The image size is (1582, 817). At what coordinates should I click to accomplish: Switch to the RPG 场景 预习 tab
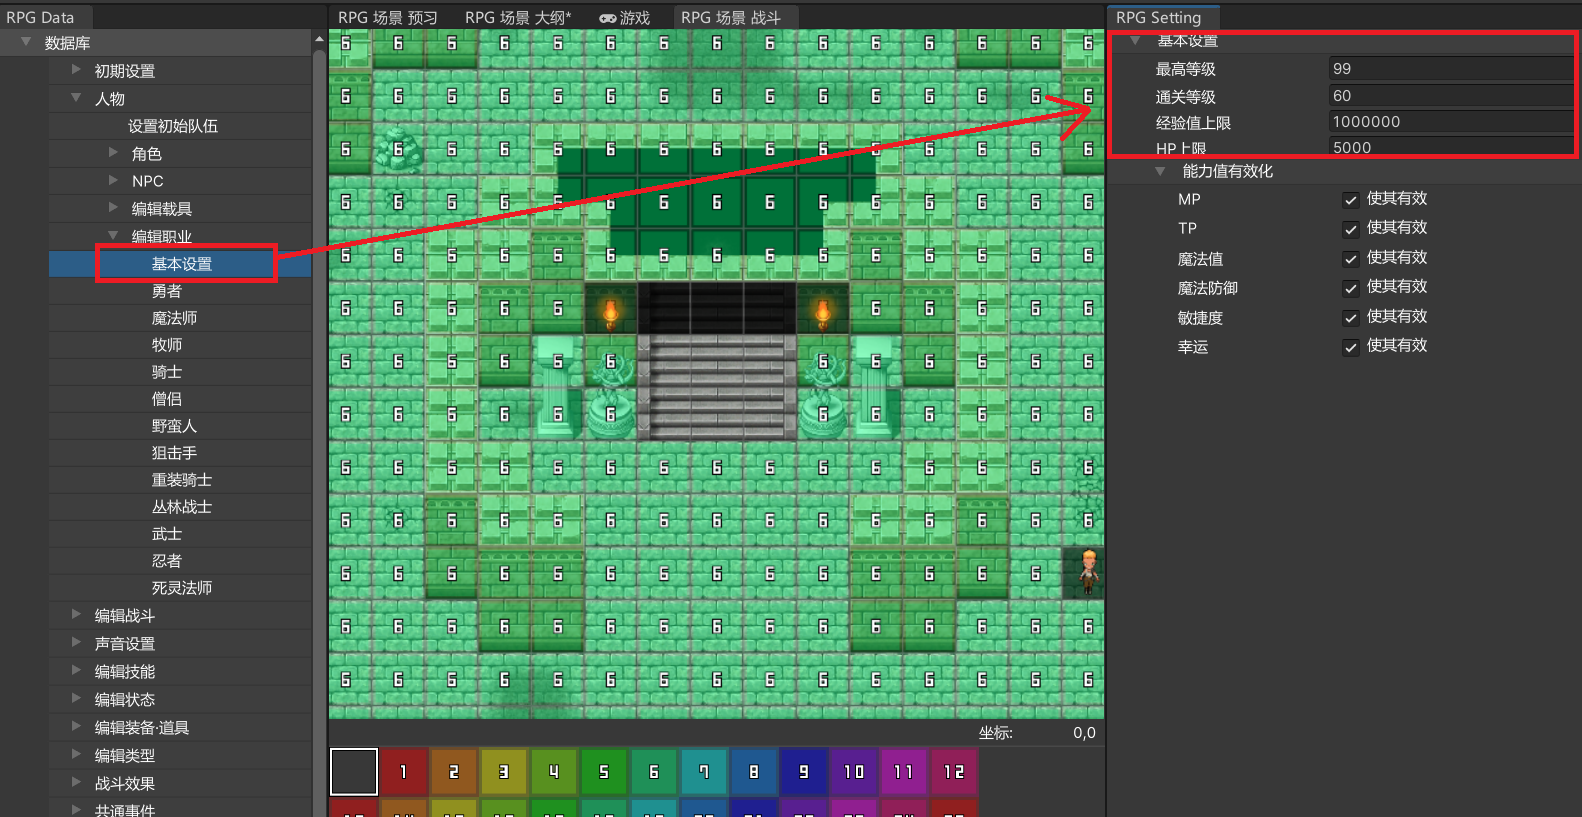pyautogui.click(x=388, y=18)
